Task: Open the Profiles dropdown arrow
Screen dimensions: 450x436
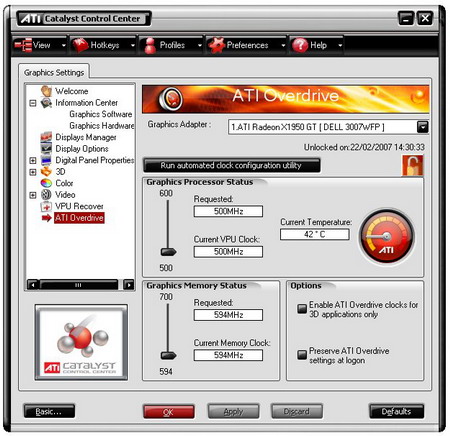Action: (x=200, y=45)
